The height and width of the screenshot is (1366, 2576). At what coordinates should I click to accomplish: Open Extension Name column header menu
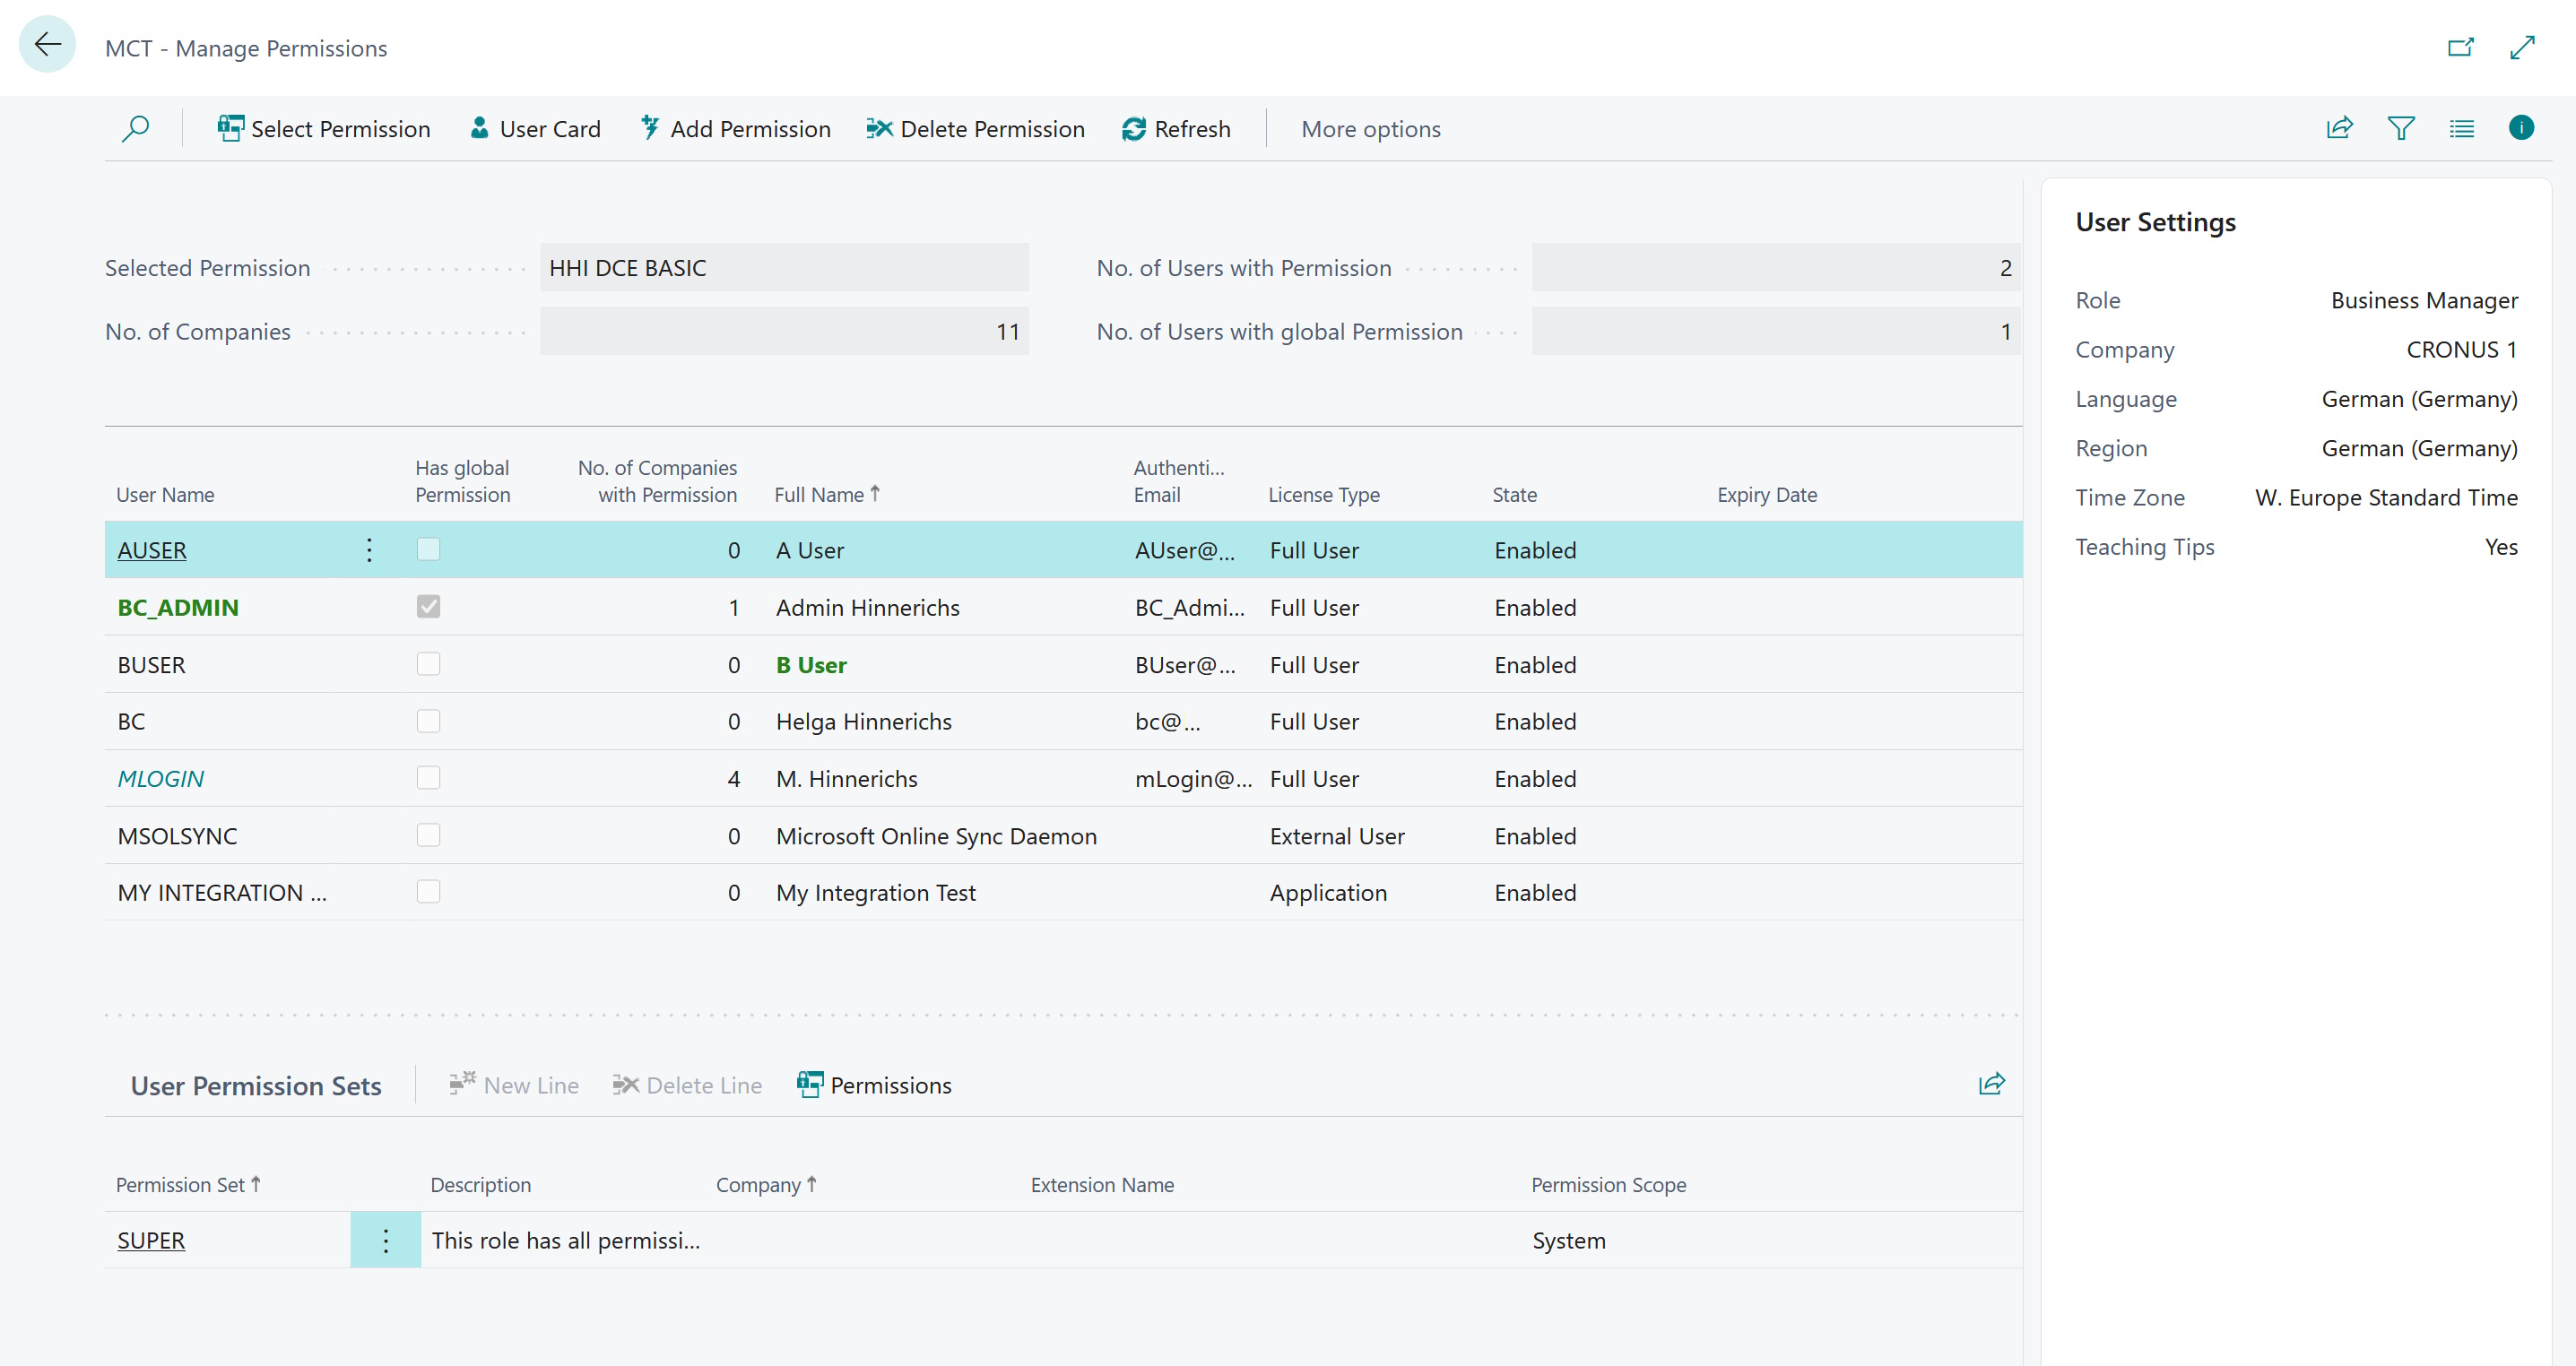(x=1102, y=1184)
